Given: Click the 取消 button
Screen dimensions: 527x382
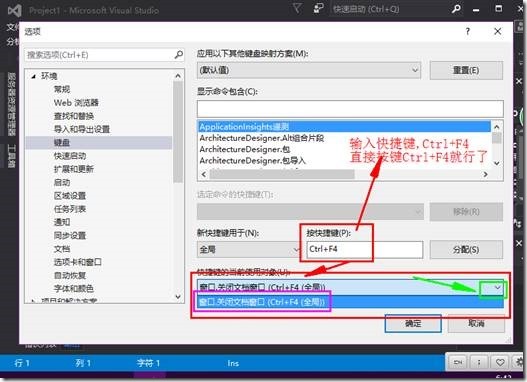Looking at the screenshot, I should pos(476,324).
